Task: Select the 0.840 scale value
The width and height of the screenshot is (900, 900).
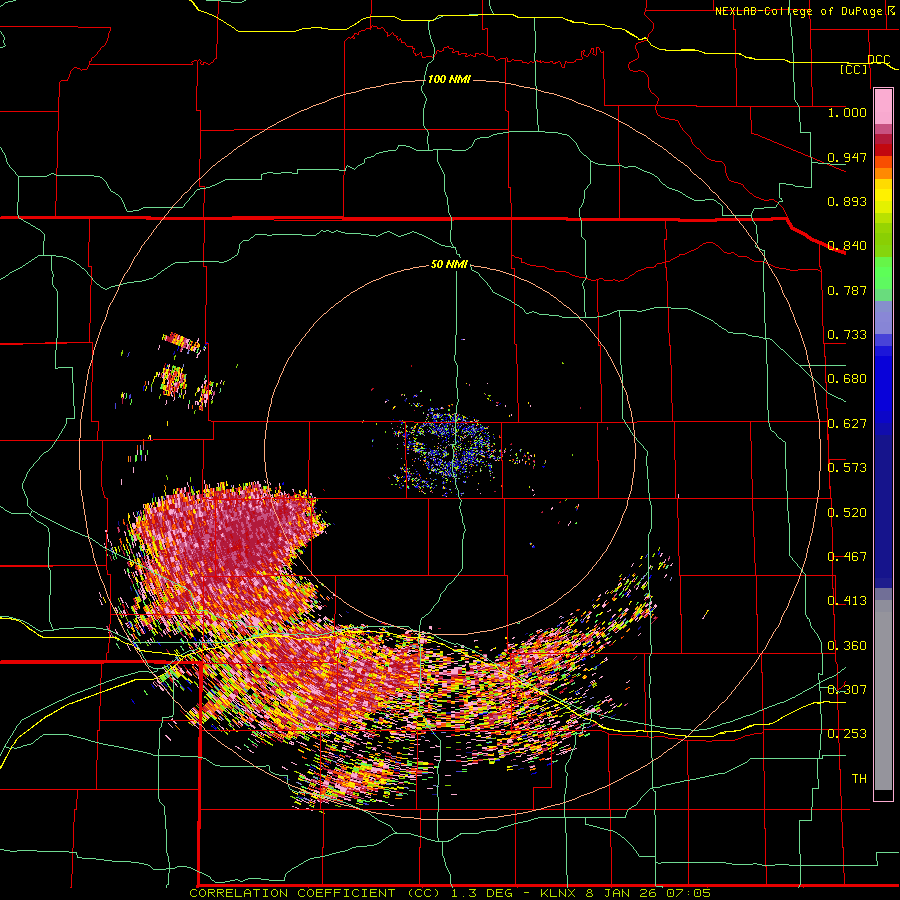Action: (847, 246)
